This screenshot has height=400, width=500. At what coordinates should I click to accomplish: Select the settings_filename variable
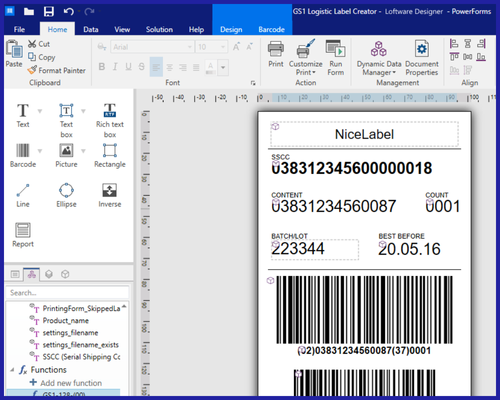point(70,333)
